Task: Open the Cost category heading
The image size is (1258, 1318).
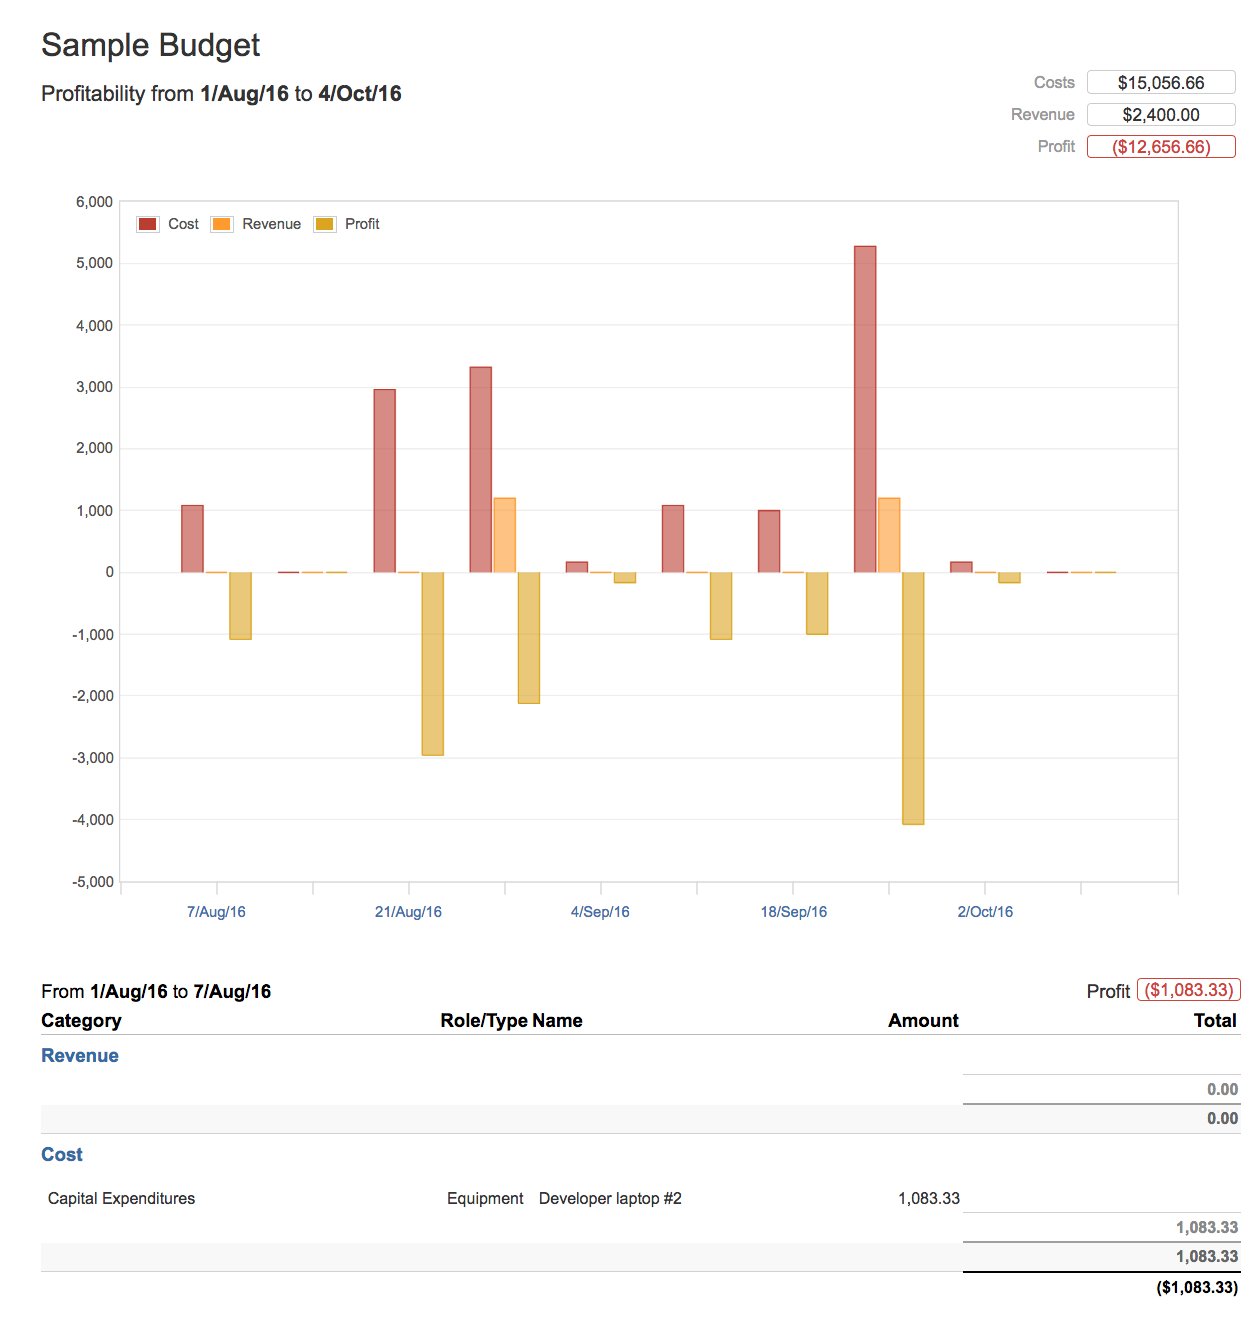Action: (62, 1155)
